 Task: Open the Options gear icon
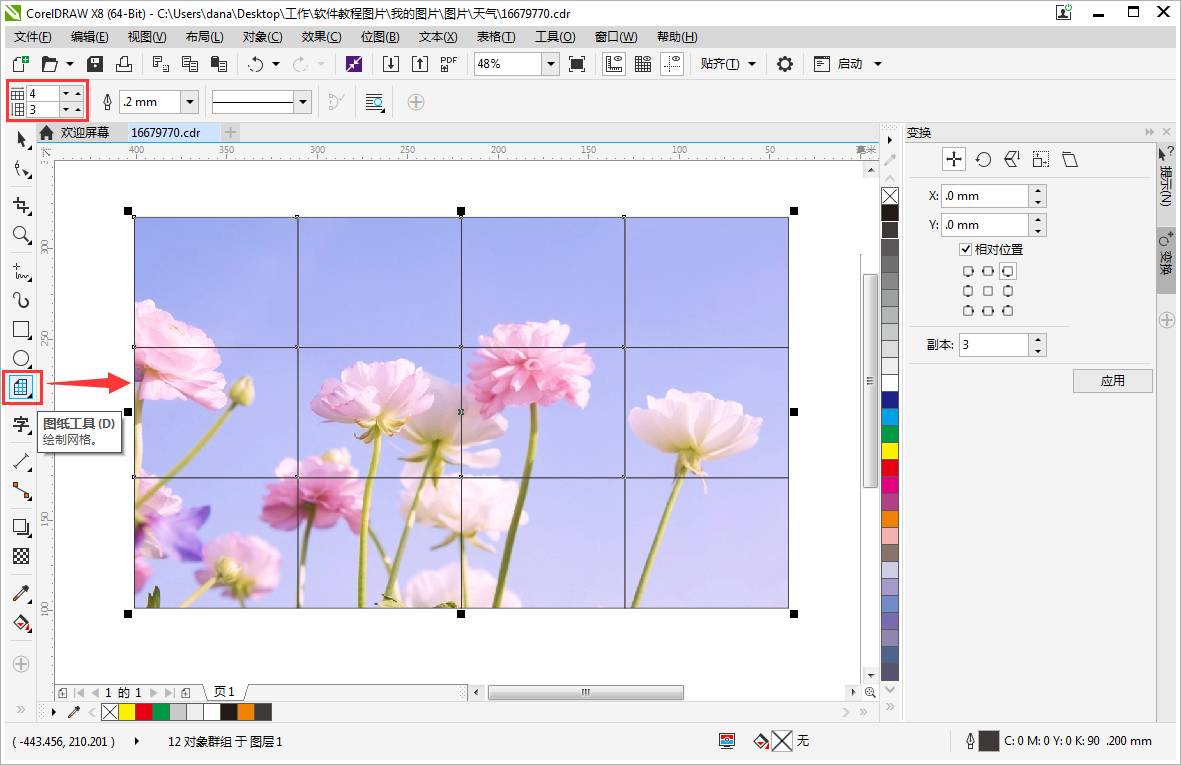[785, 64]
